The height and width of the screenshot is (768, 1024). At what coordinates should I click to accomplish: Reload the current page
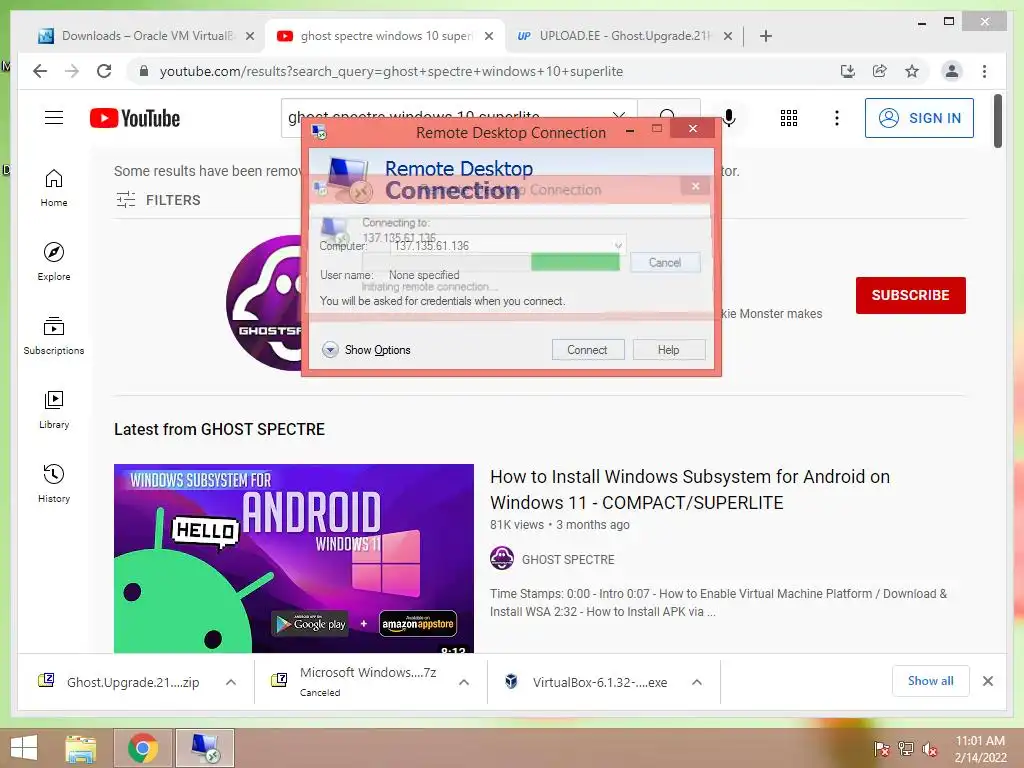click(x=104, y=71)
